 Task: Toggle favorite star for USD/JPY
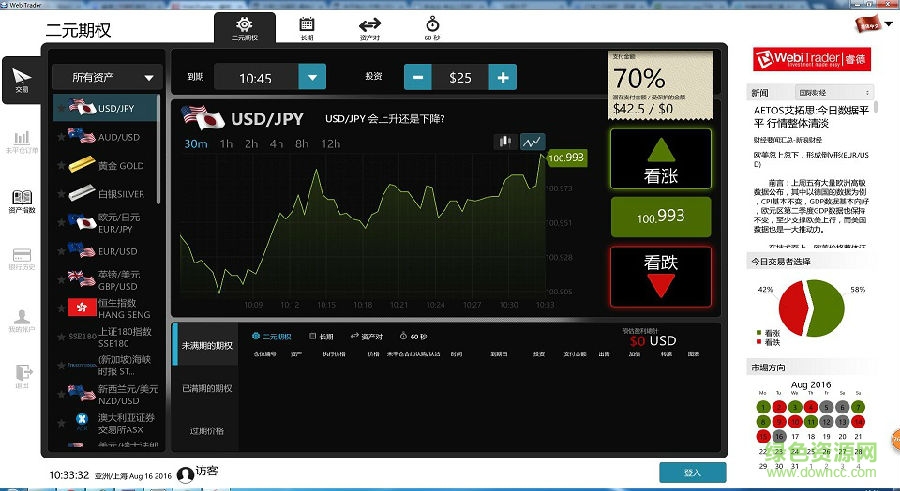click(x=61, y=109)
